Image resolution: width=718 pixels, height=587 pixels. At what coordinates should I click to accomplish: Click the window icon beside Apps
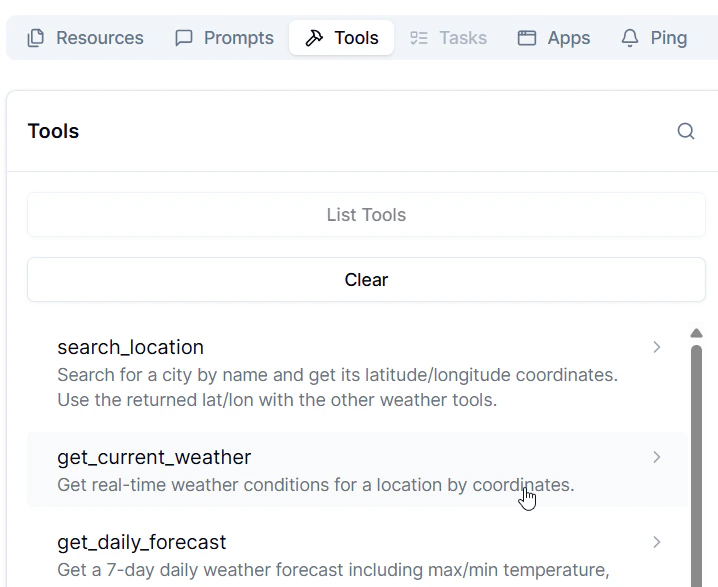click(527, 38)
